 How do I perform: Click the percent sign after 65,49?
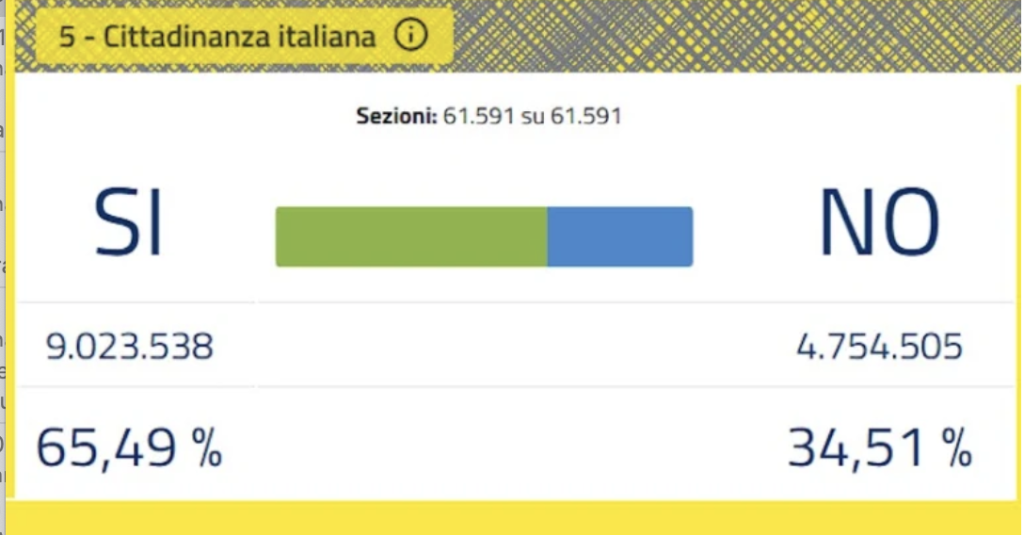click(x=205, y=448)
